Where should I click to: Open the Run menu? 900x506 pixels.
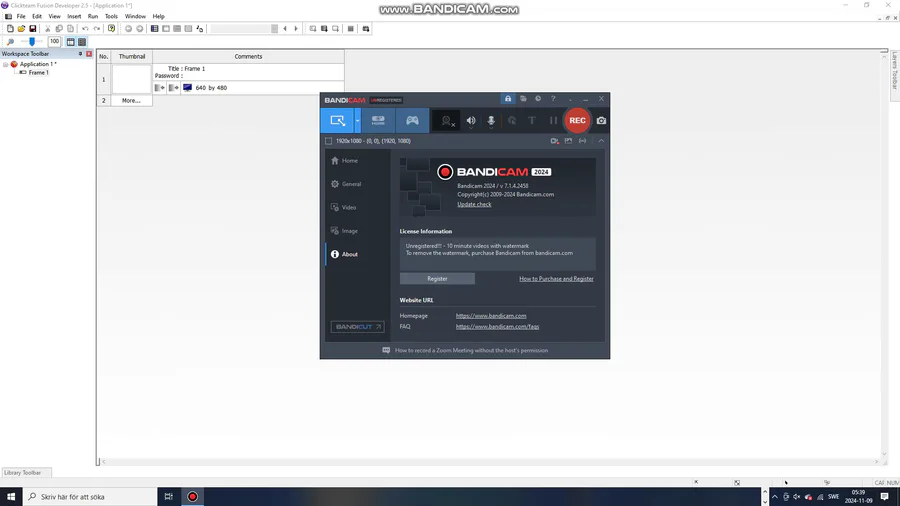(x=92, y=17)
